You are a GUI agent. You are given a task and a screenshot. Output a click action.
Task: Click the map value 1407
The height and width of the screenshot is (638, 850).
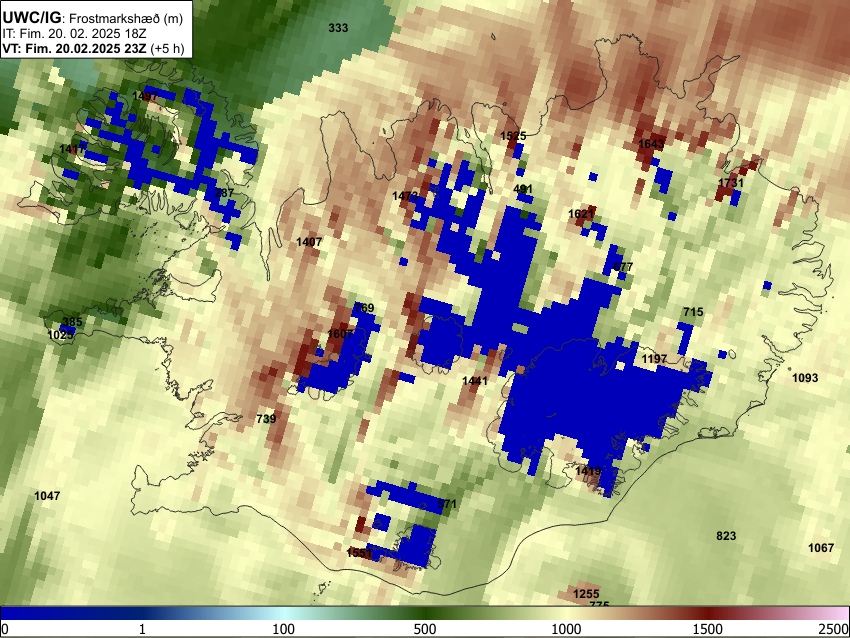[x=310, y=242]
